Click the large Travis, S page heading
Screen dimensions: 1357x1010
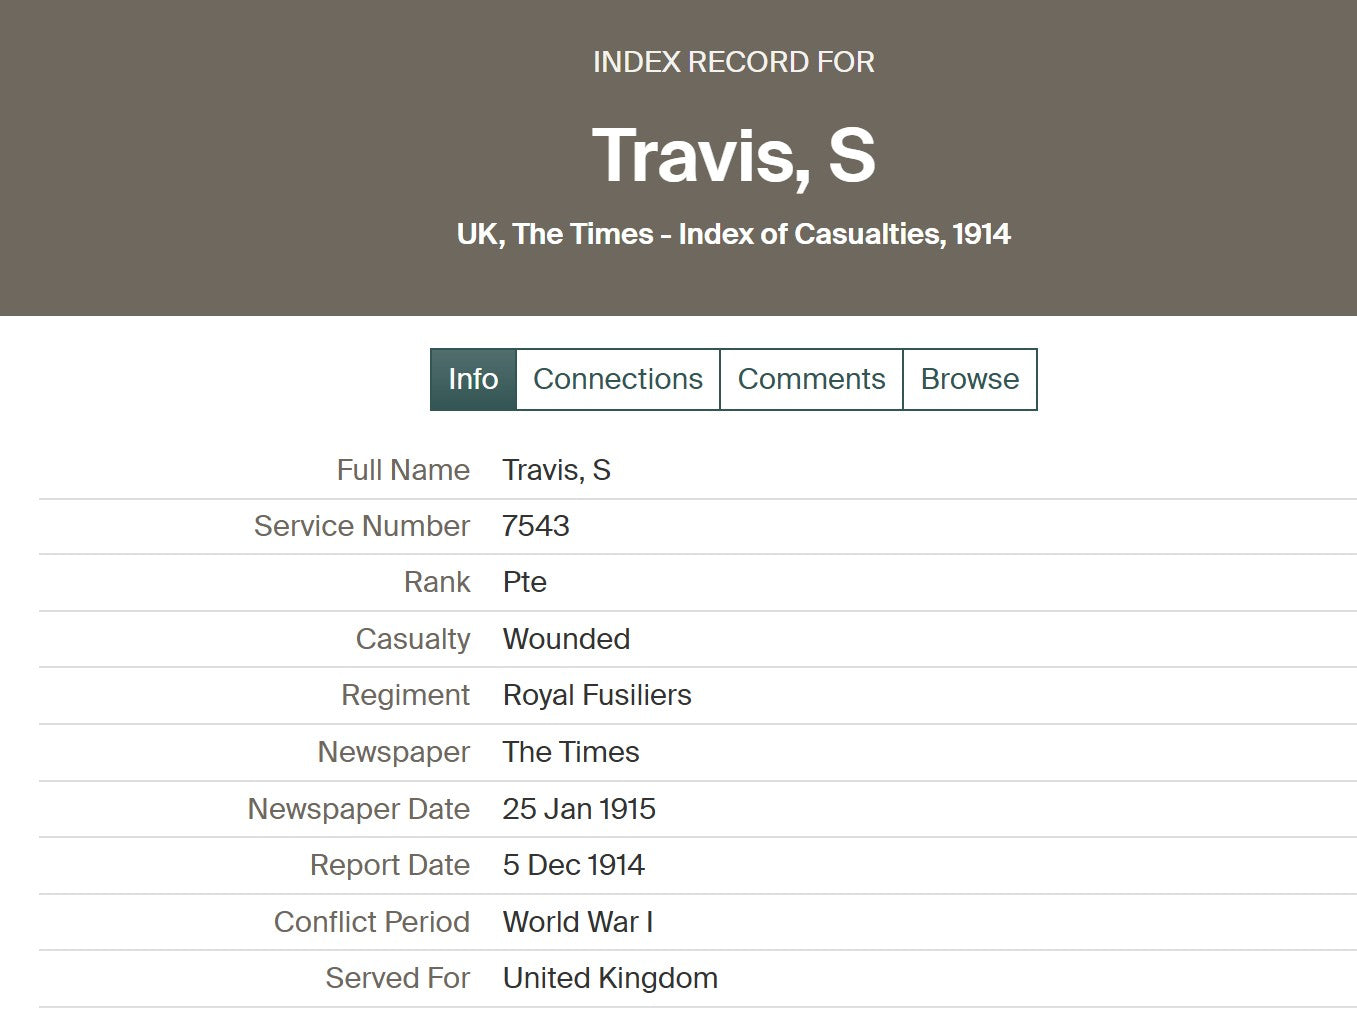tap(733, 156)
